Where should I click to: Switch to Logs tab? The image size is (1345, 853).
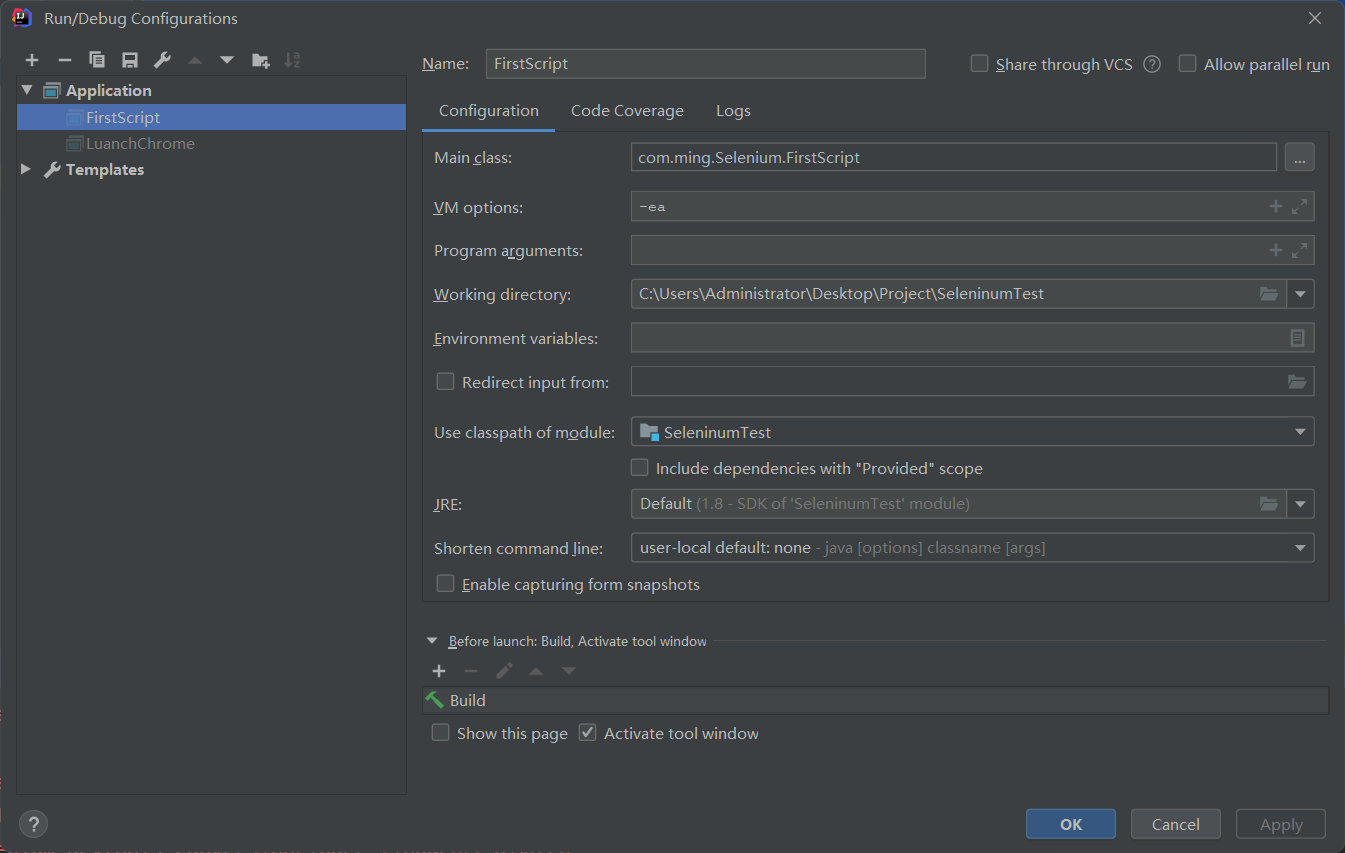(x=733, y=111)
